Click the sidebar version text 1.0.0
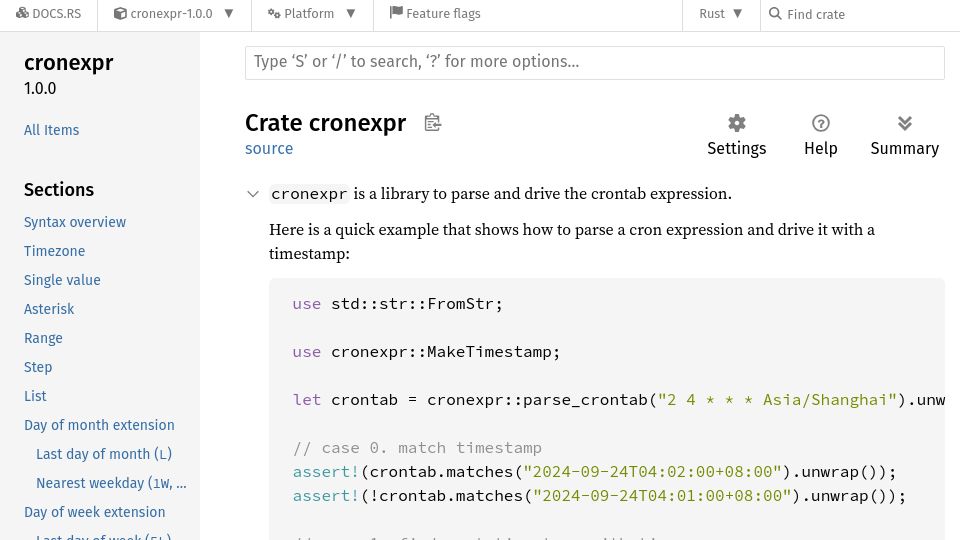The width and height of the screenshot is (960, 540). point(40,89)
